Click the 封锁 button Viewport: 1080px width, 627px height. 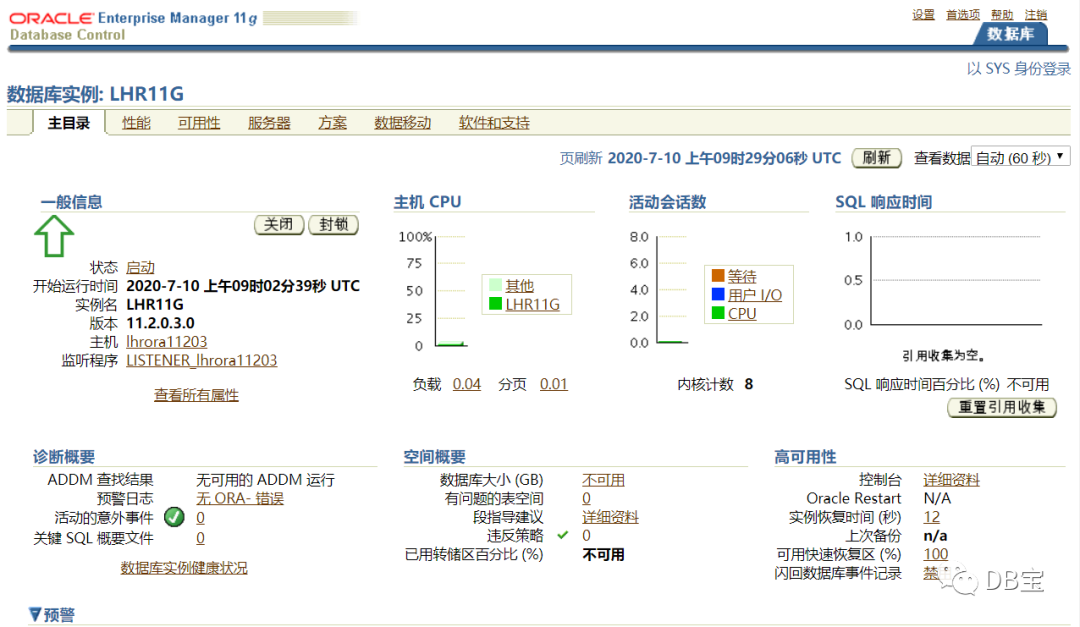pyautogui.click(x=333, y=225)
